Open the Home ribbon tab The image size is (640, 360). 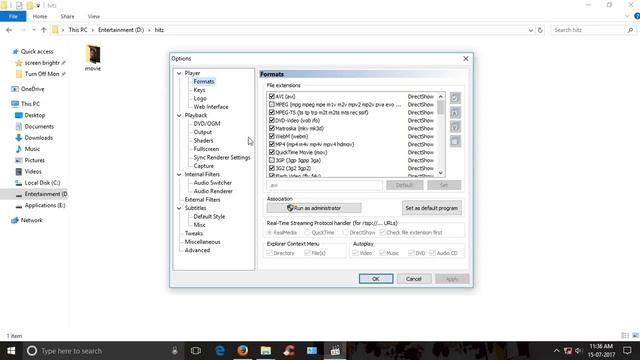(x=40, y=16)
